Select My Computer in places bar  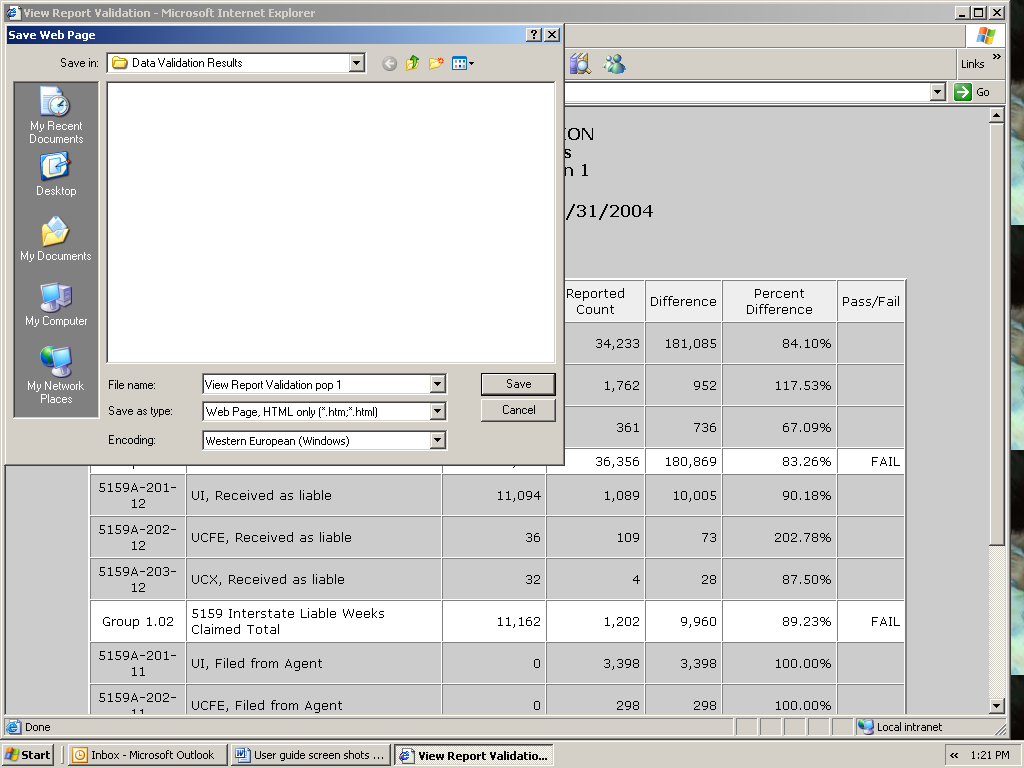pos(55,305)
